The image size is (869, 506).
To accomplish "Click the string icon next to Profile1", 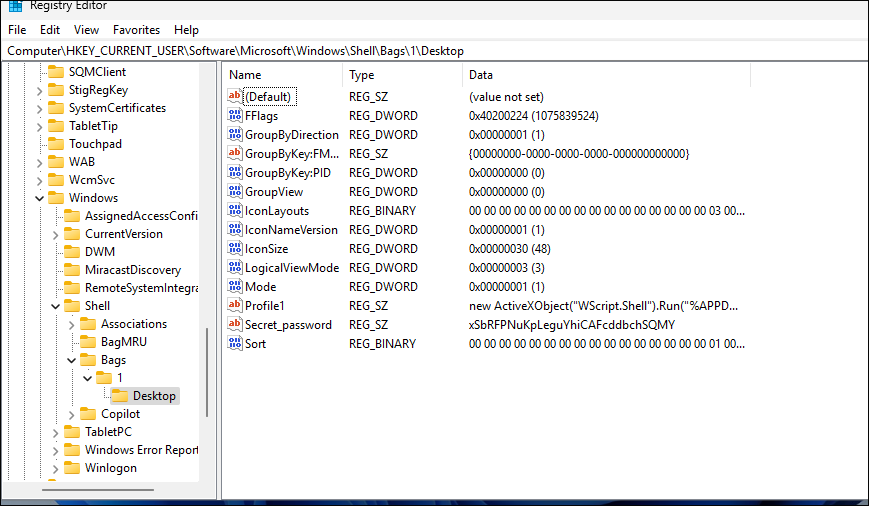I will 234,305.
